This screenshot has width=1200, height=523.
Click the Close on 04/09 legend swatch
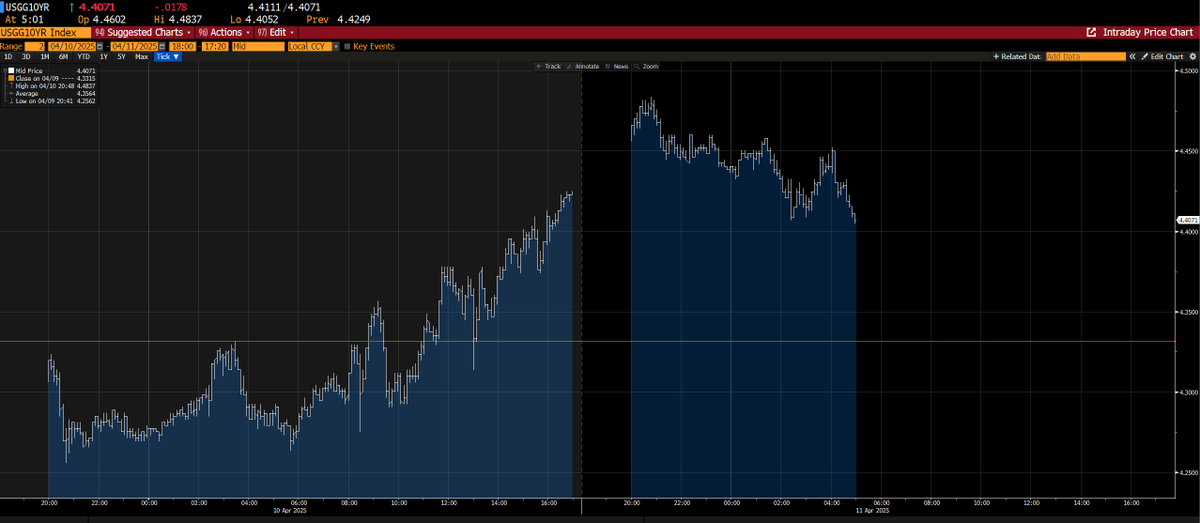click(x=11, y=78)
